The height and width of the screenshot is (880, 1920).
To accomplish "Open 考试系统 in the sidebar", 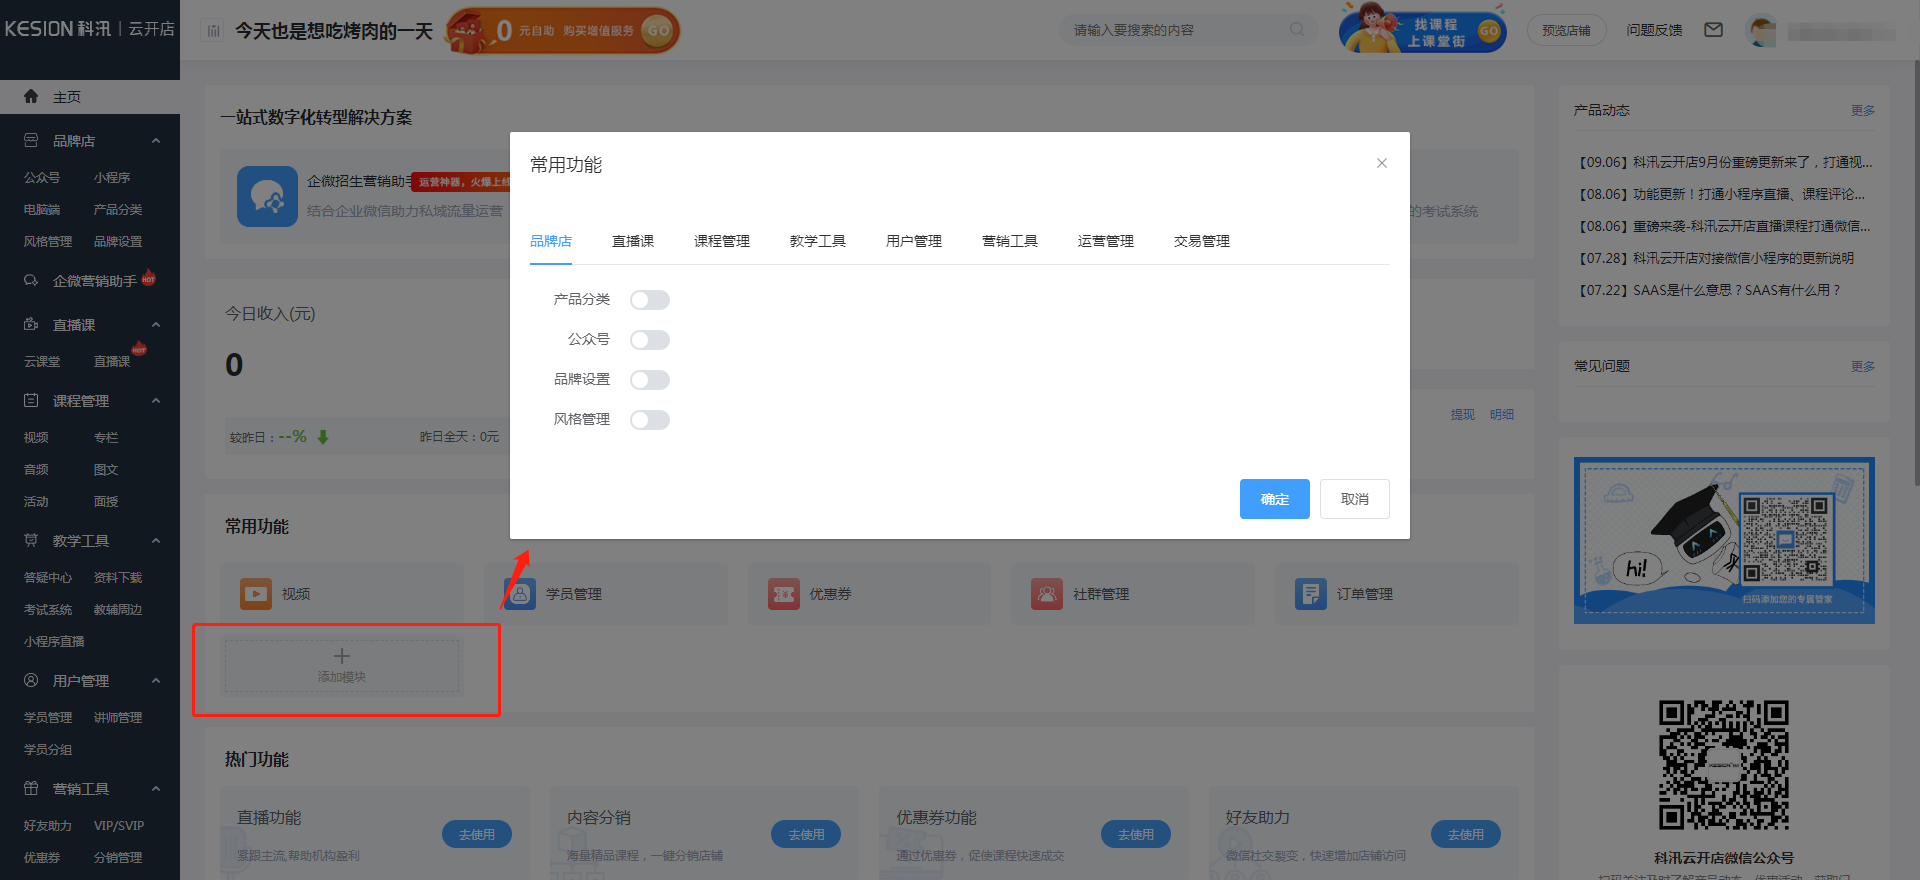I will tap(48, 609).
